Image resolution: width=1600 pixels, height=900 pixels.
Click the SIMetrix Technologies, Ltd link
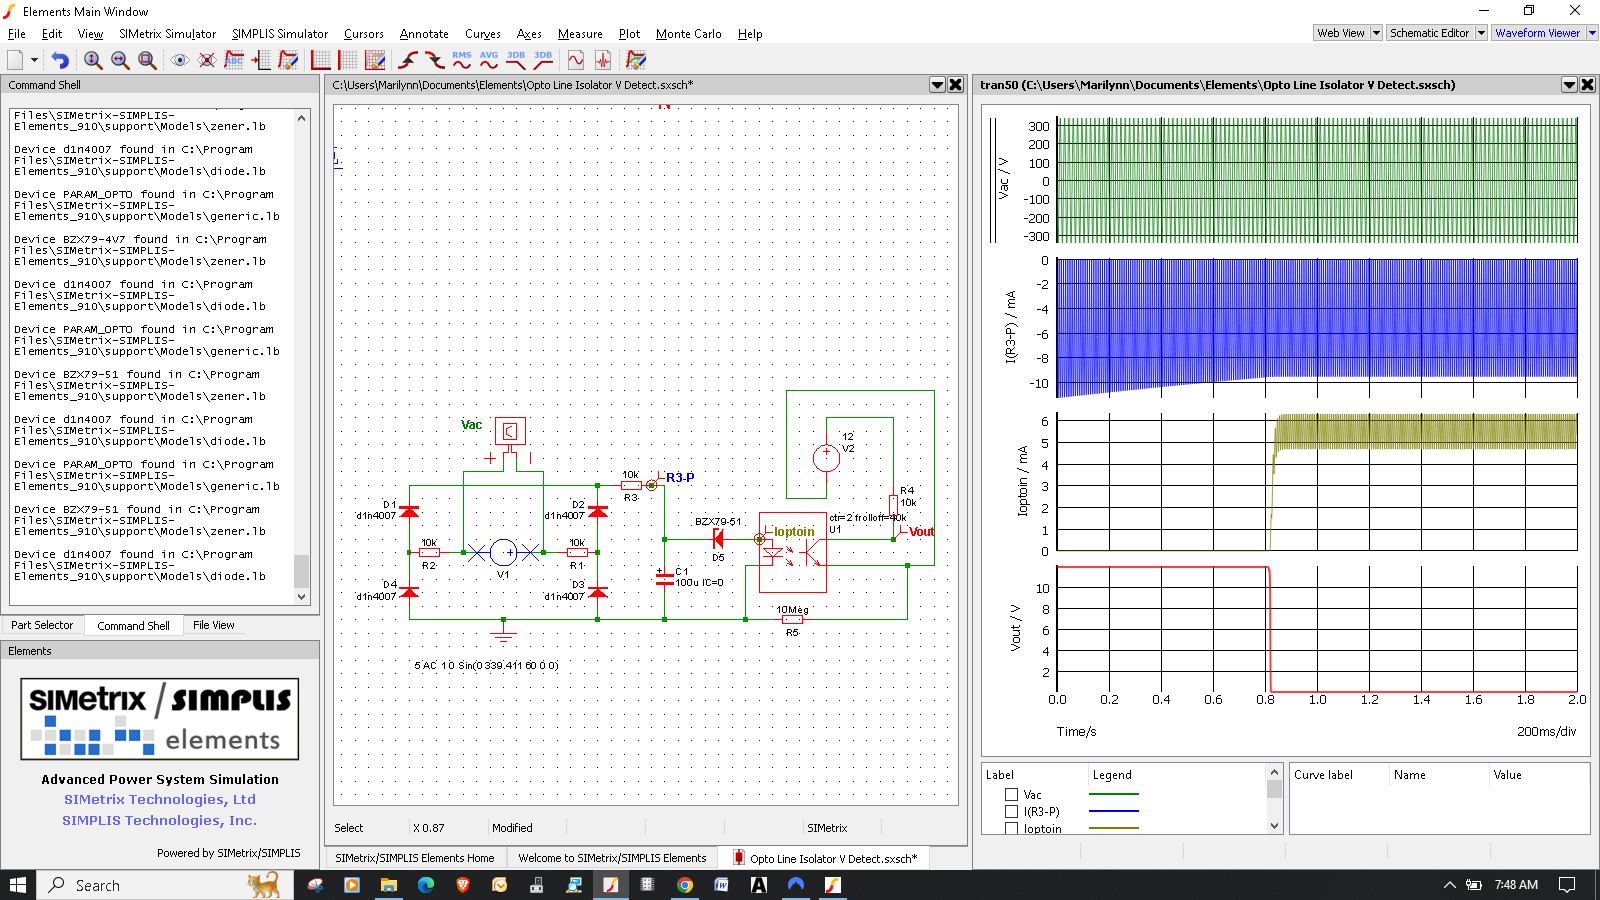pyautogui.click(x=160, y=800)
